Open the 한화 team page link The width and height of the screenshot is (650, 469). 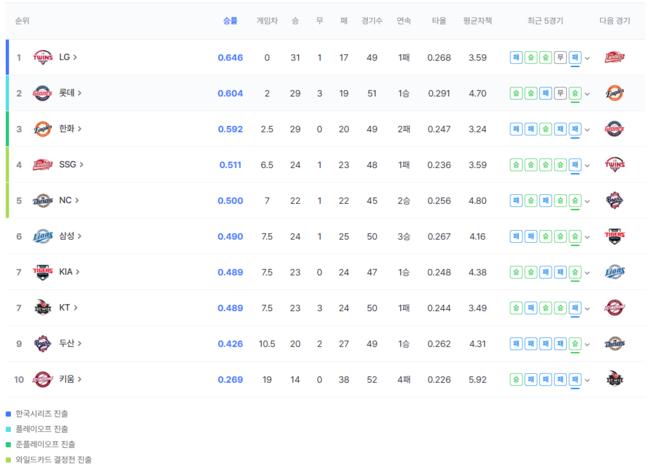click(x=70, y=129)
